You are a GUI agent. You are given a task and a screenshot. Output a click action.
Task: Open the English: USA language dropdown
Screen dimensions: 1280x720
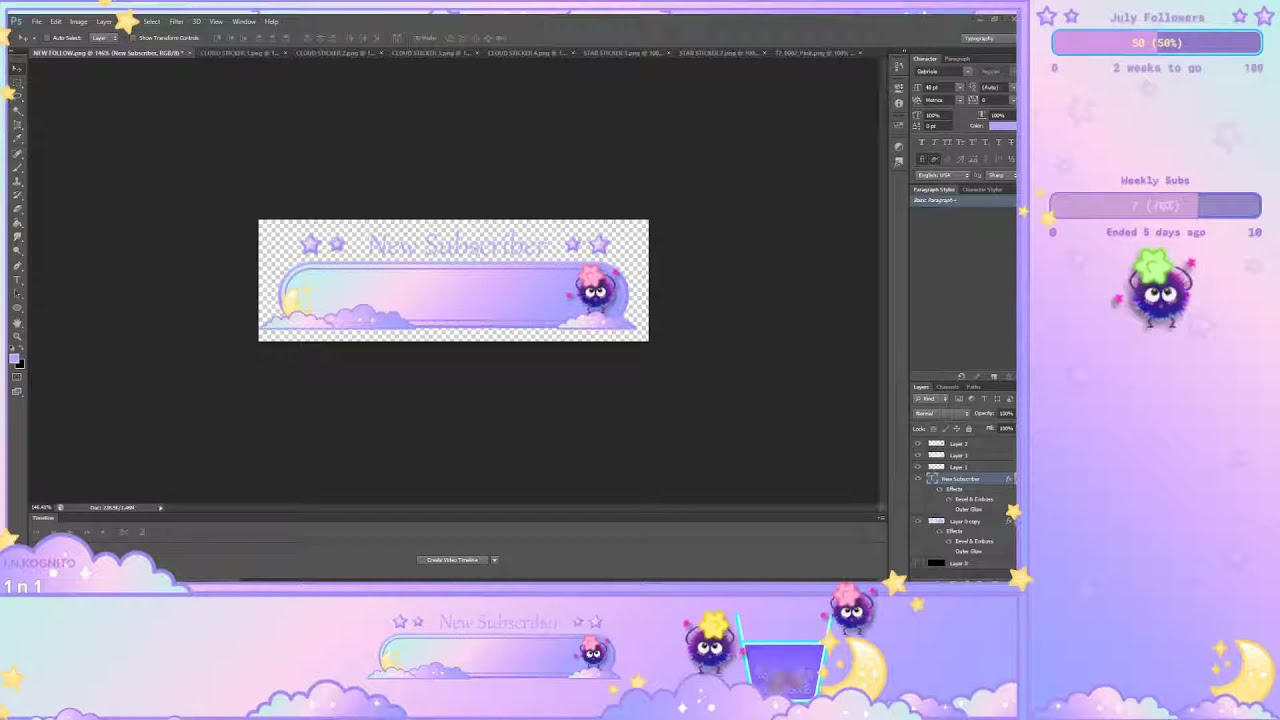(x=943, y=175)
